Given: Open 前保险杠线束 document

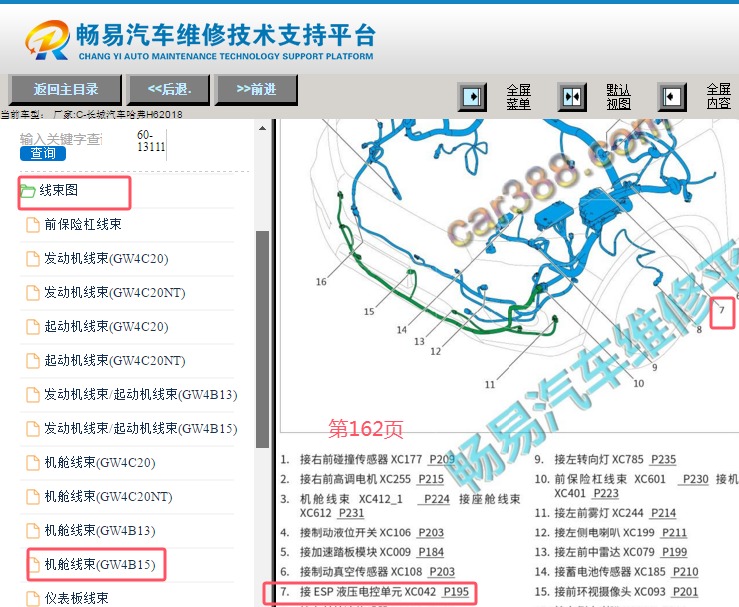Looking at the screenshot, I should [x=83, y=224].
